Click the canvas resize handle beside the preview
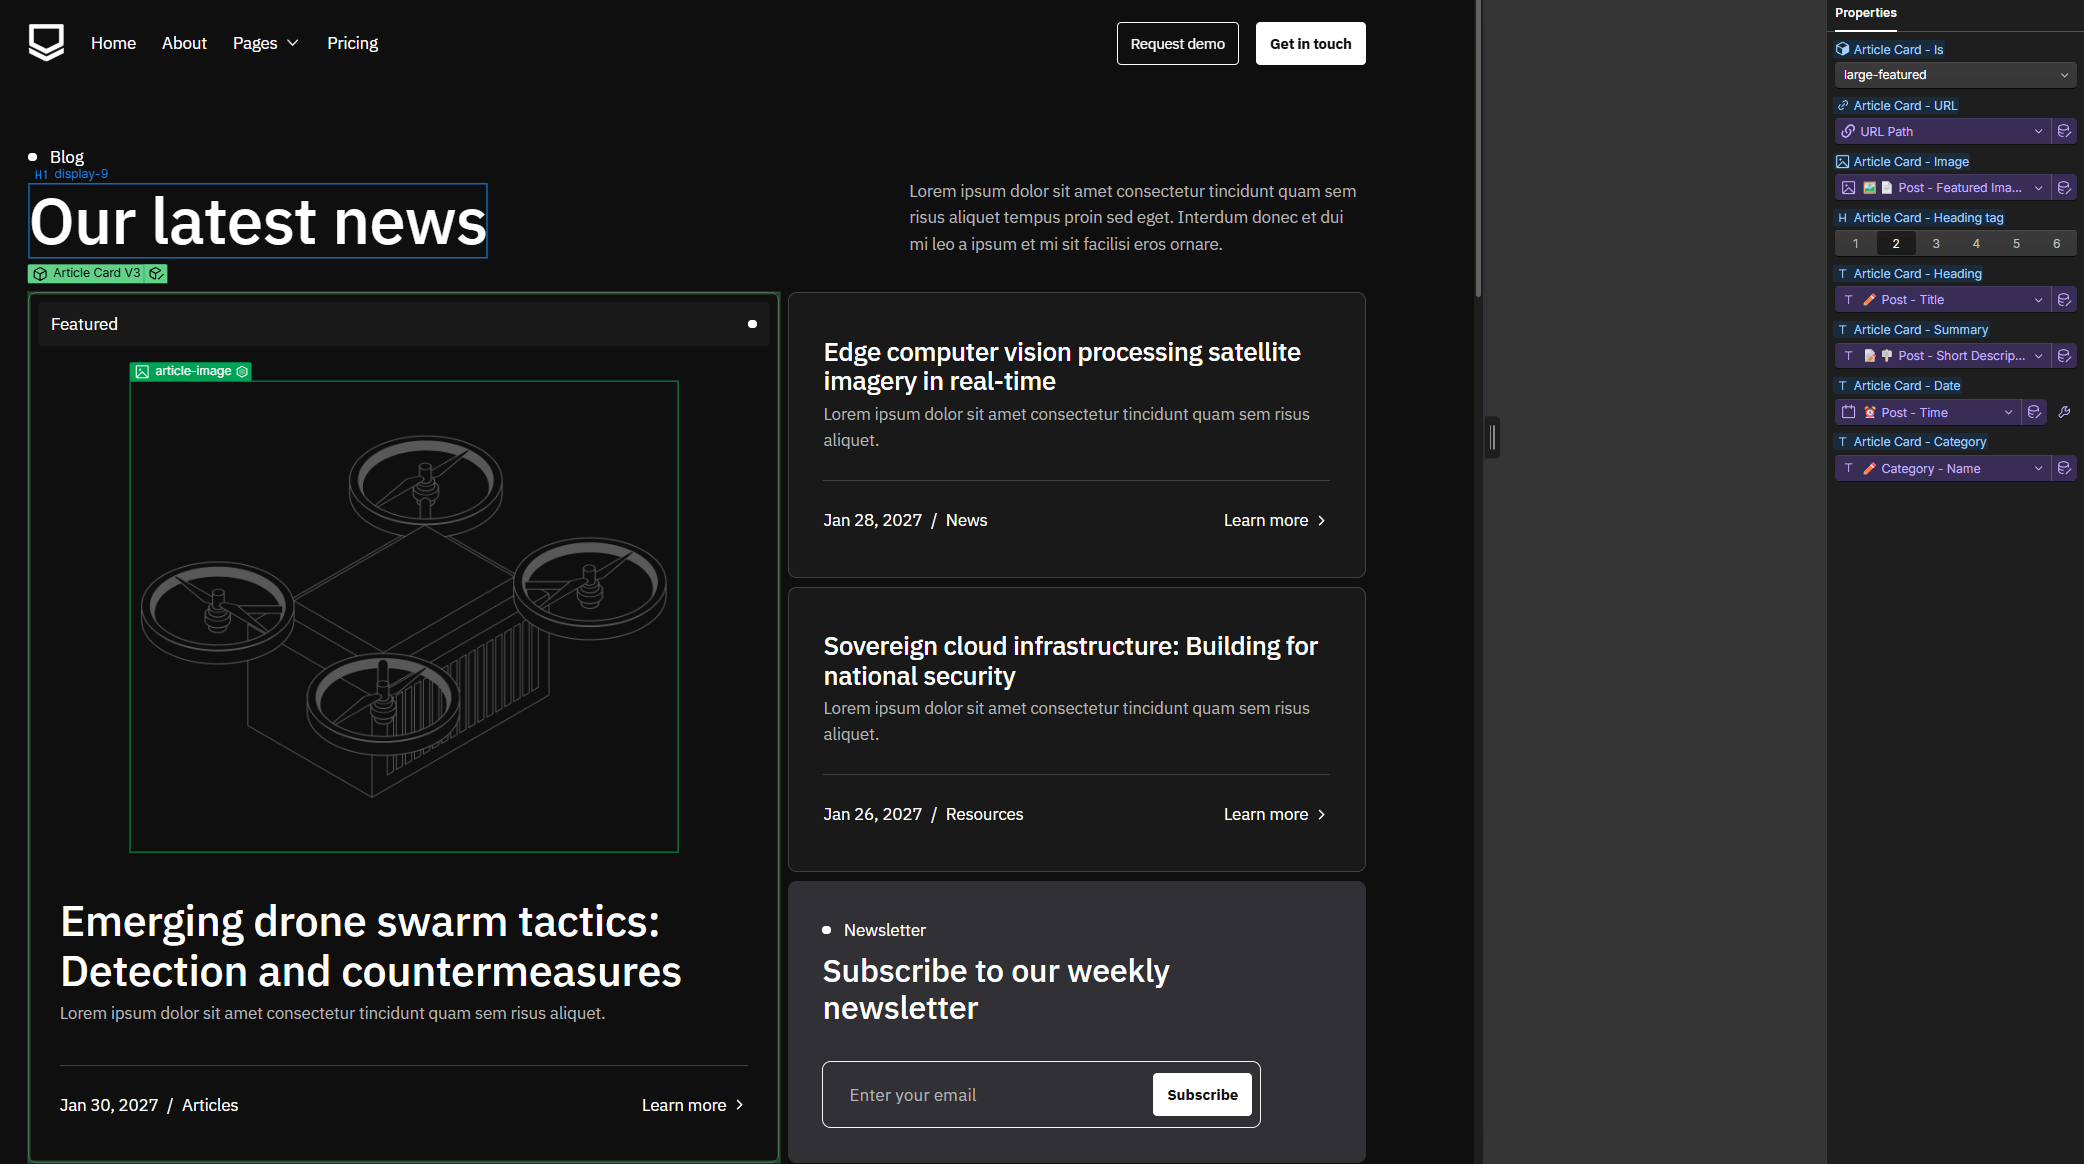 pyautogui.click(x=1492, y=437)
